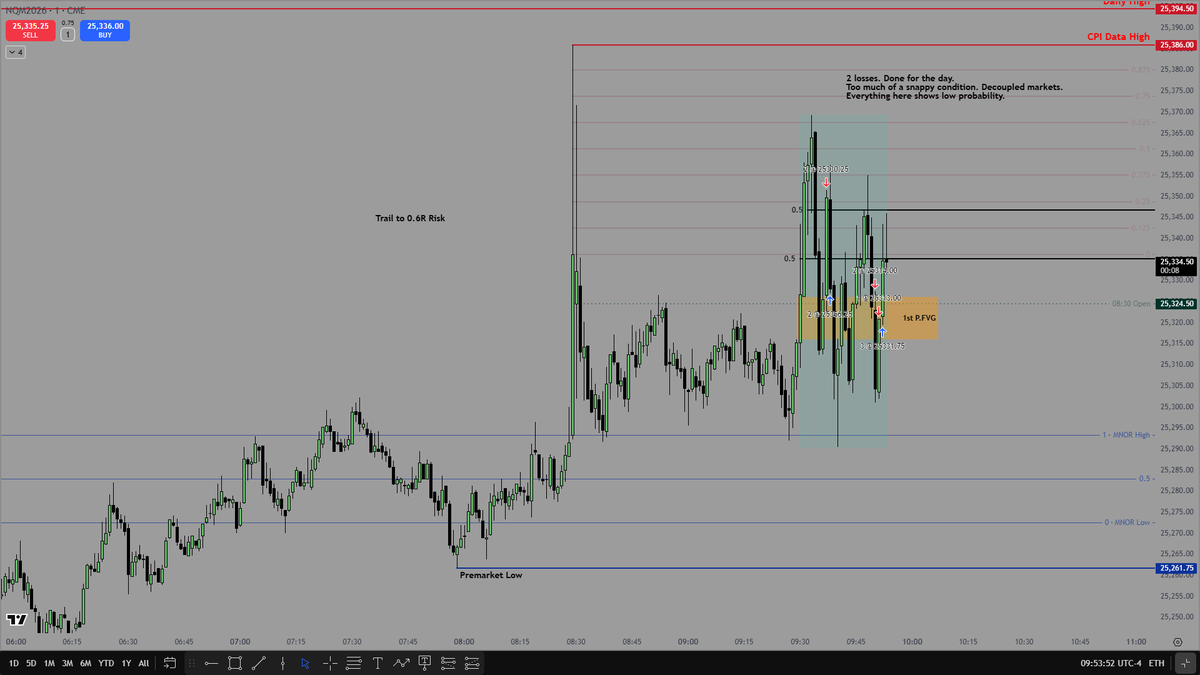Image resolution: width=1200 pixels, height=675 pixels.
Task: Click the clock showing 09:53:52 UTC-4
Action: pyautogui.click(x=1109, y=663)
